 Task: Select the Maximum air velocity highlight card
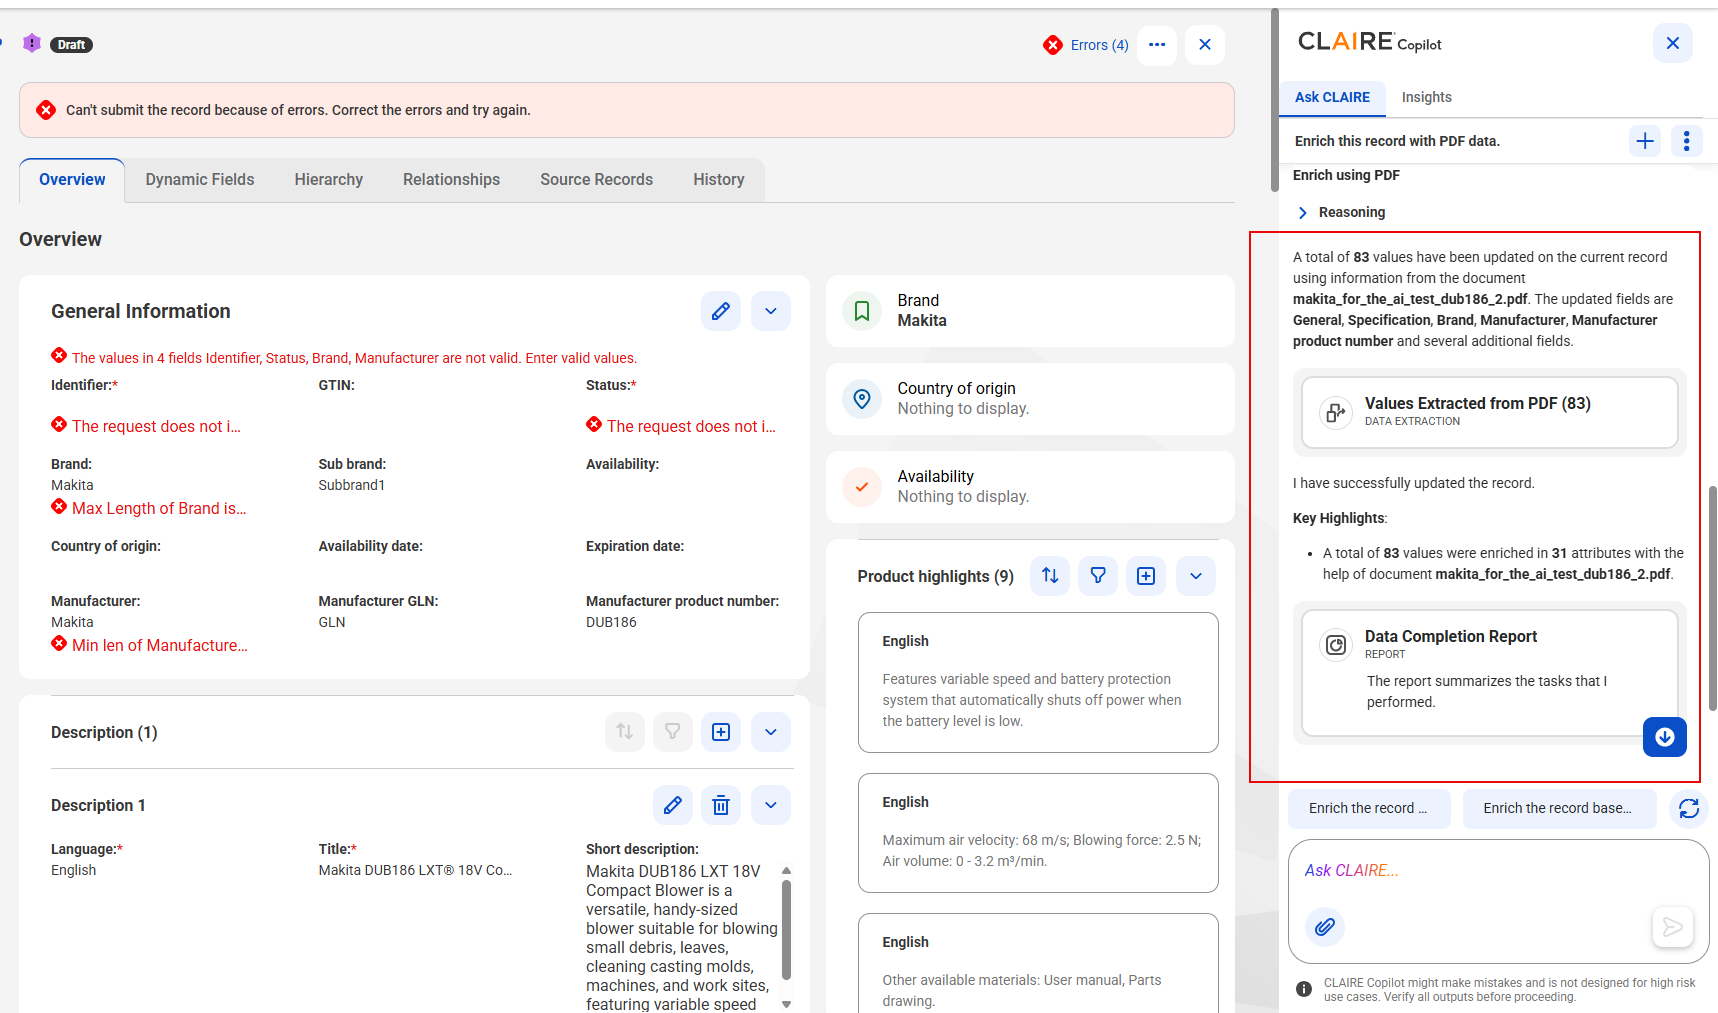tap(1038, 833)
